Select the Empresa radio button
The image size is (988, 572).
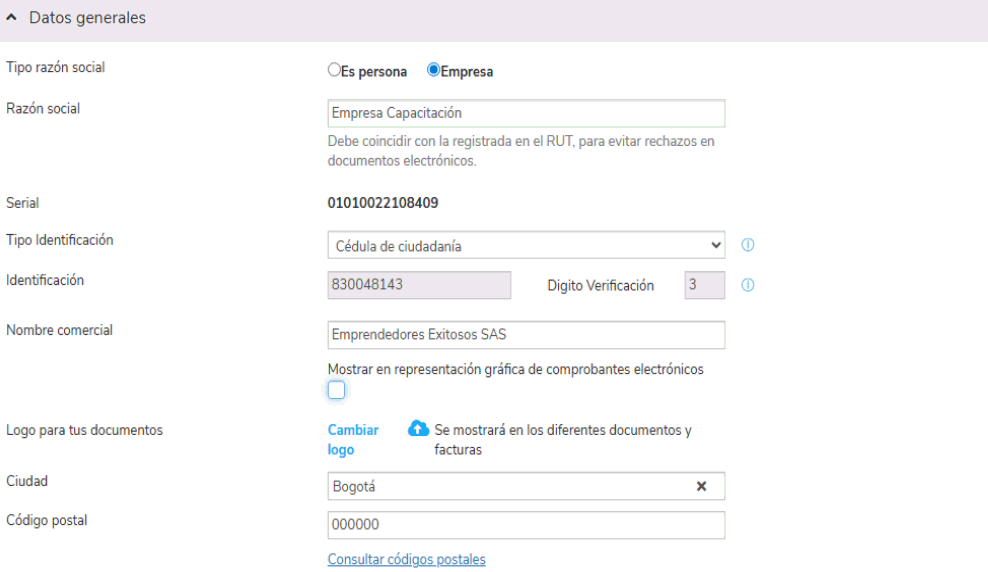[x=433, y=70]
